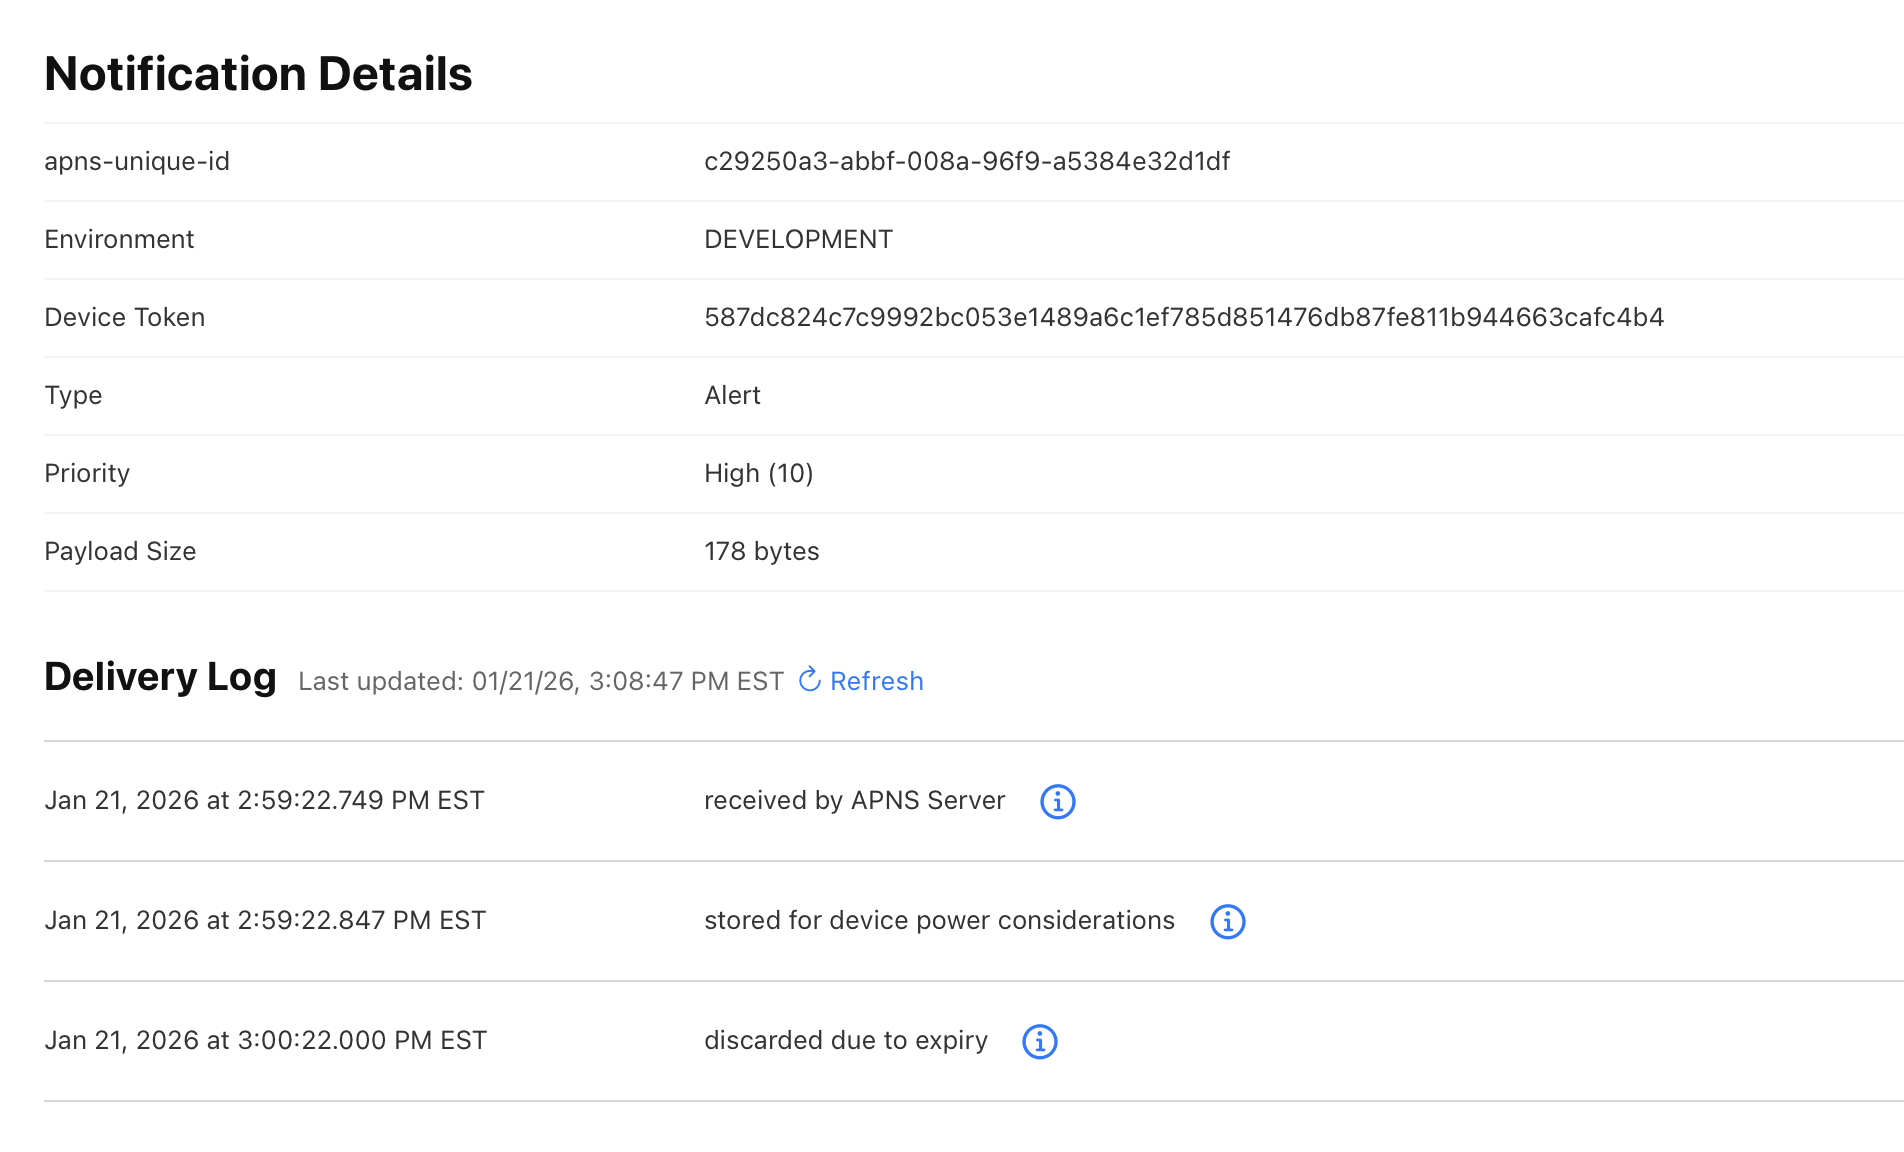Click "stored for device power considerations" status text
The image size is (1904, 1152).
point(939,920)
